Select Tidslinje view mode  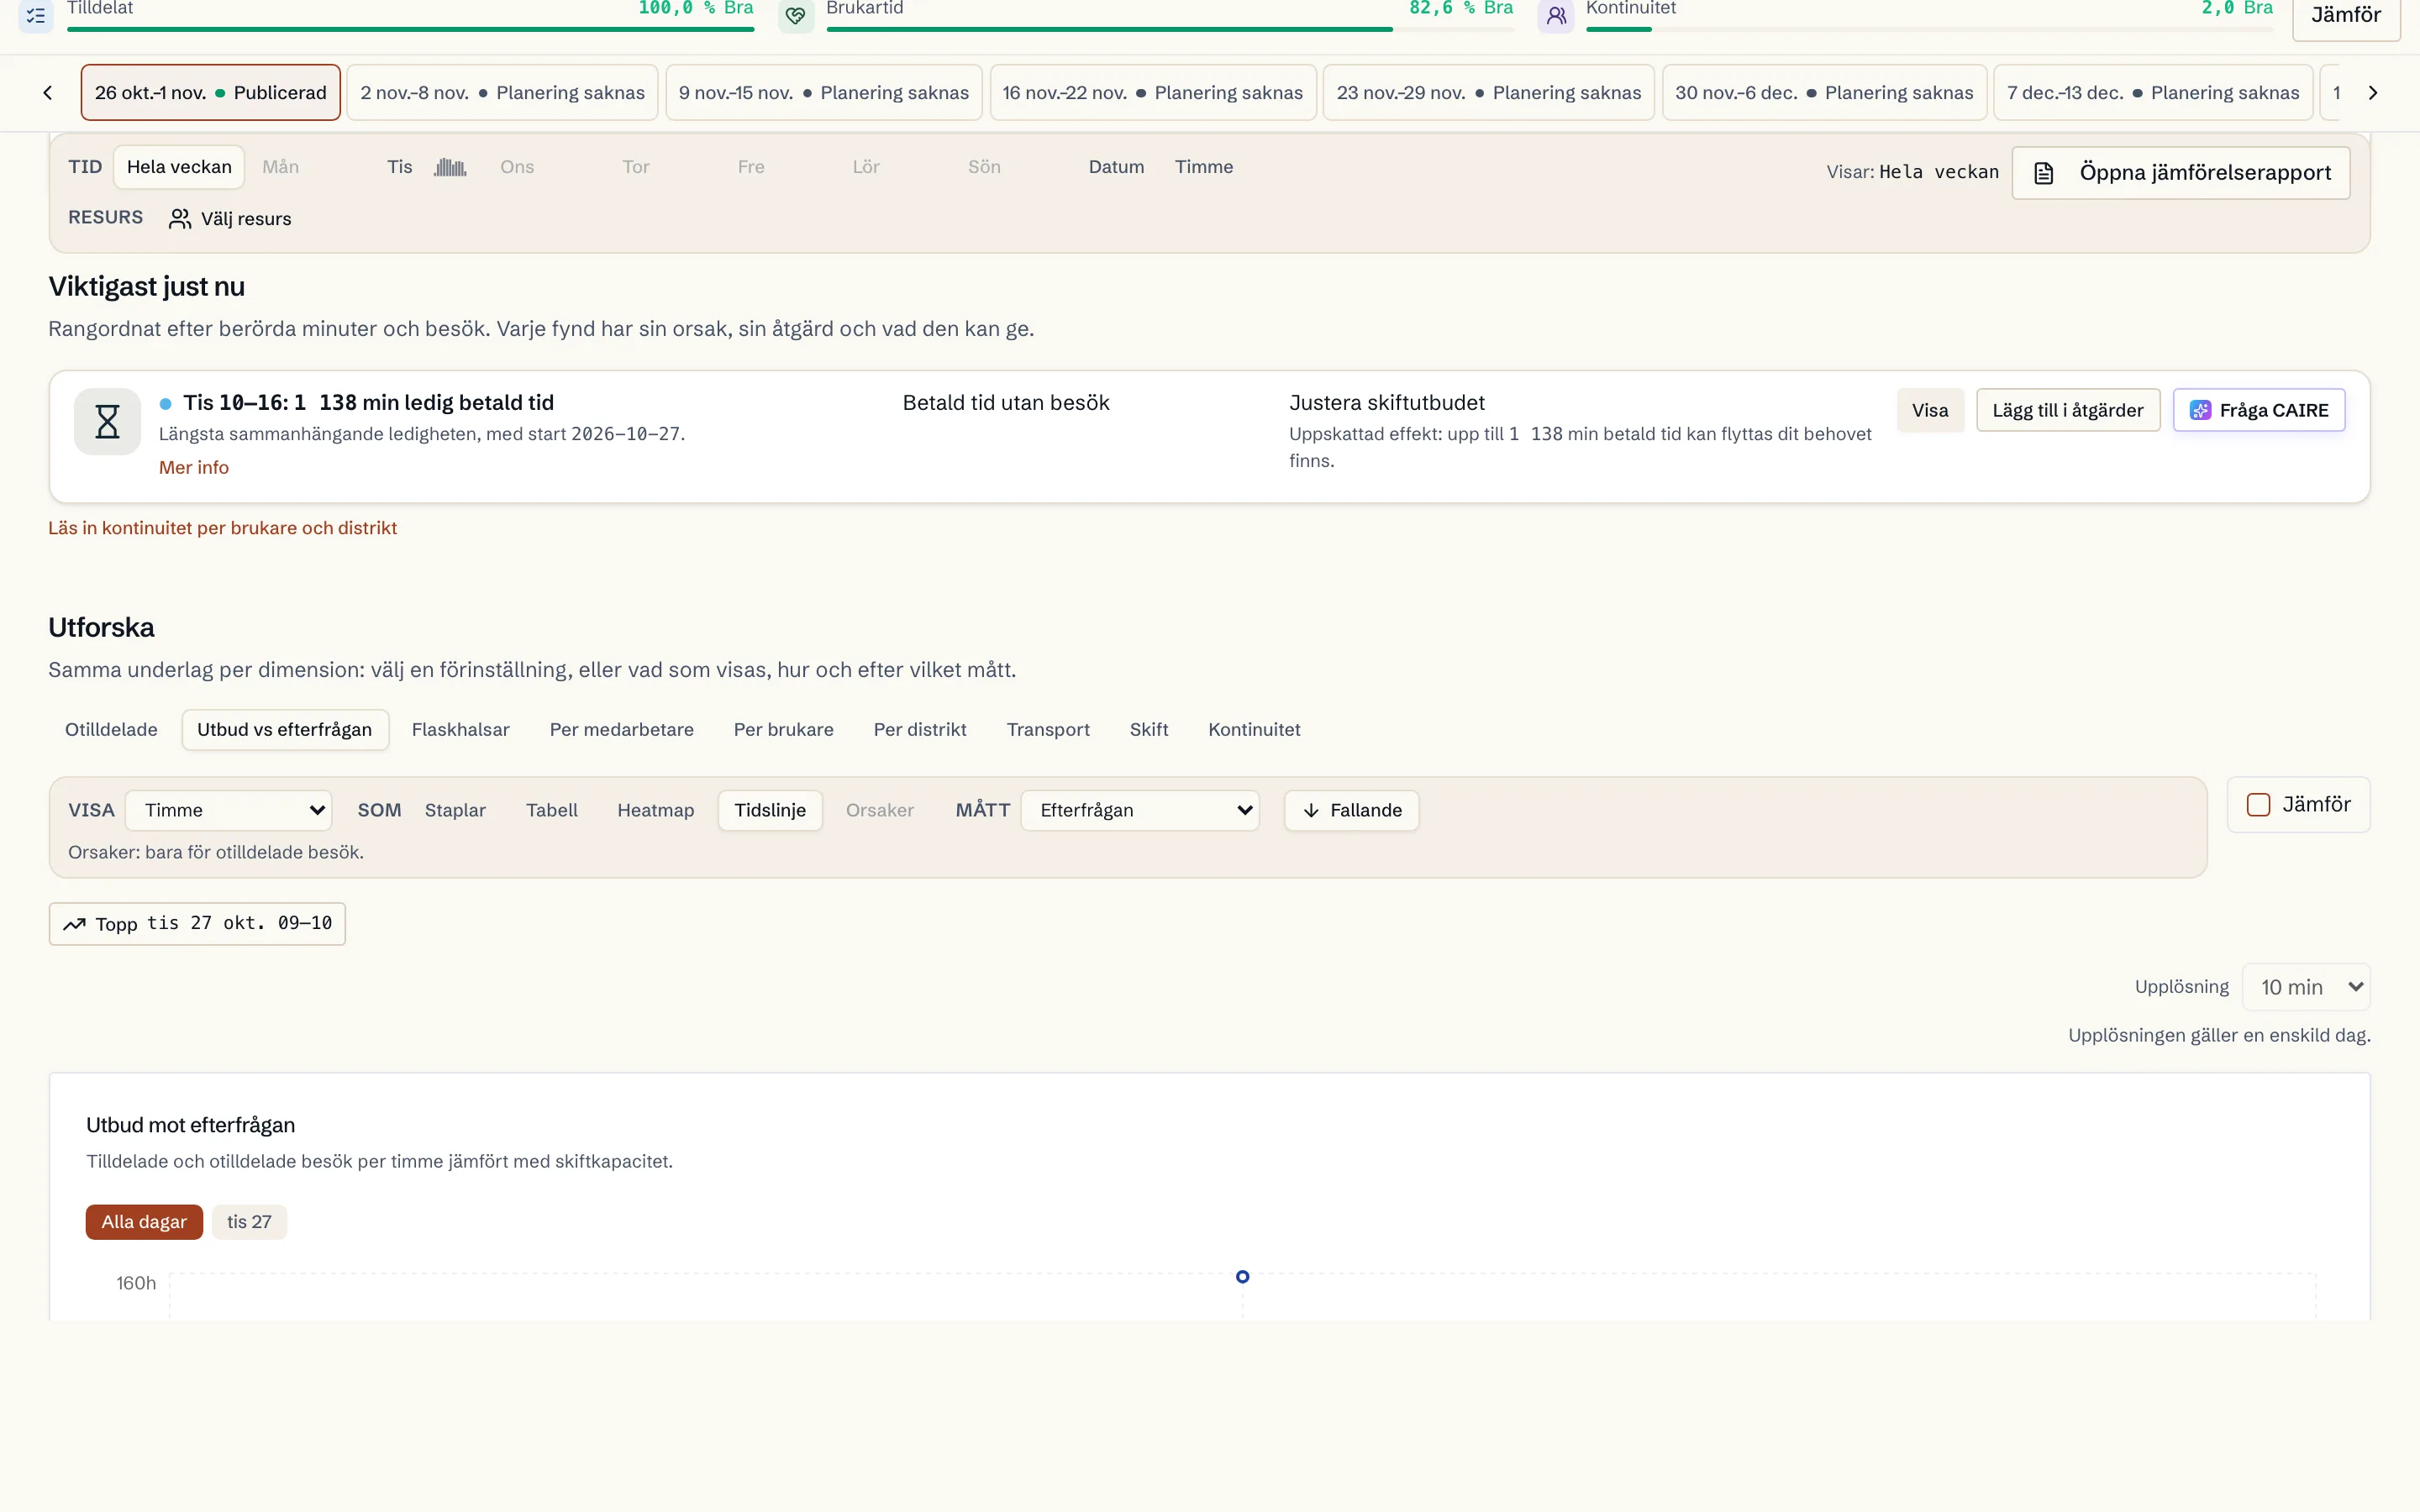pos(770,811)
